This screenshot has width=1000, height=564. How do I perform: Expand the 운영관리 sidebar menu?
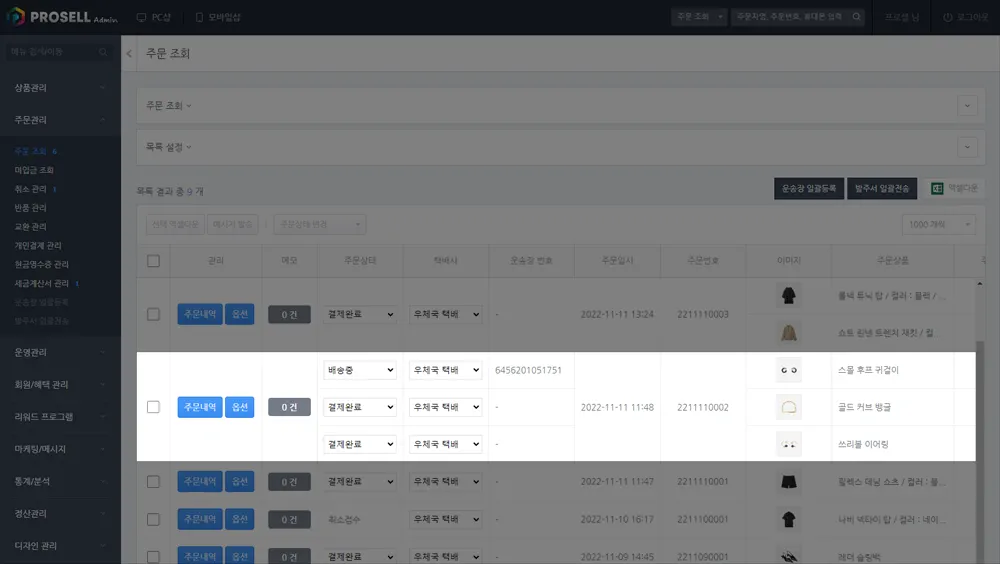[60, 353]
